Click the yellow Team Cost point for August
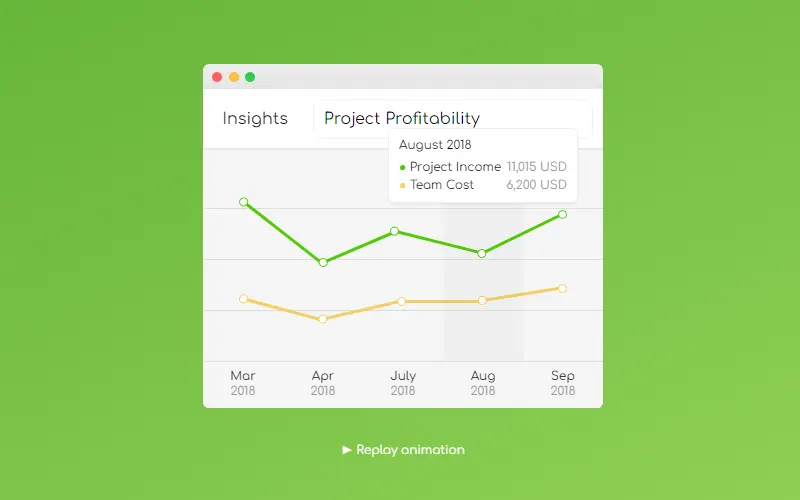 [x=482, y=301]
